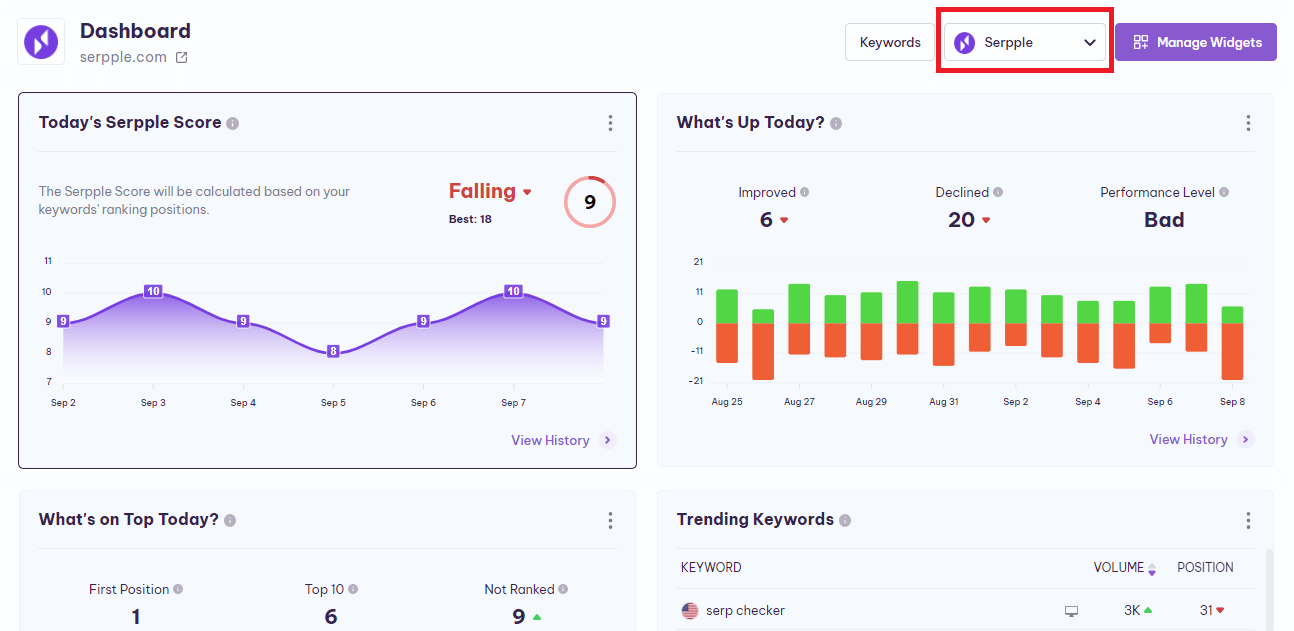Click the Improved count 6
Viewport: 1294px width, 631px height.
(x=766, y=220)
